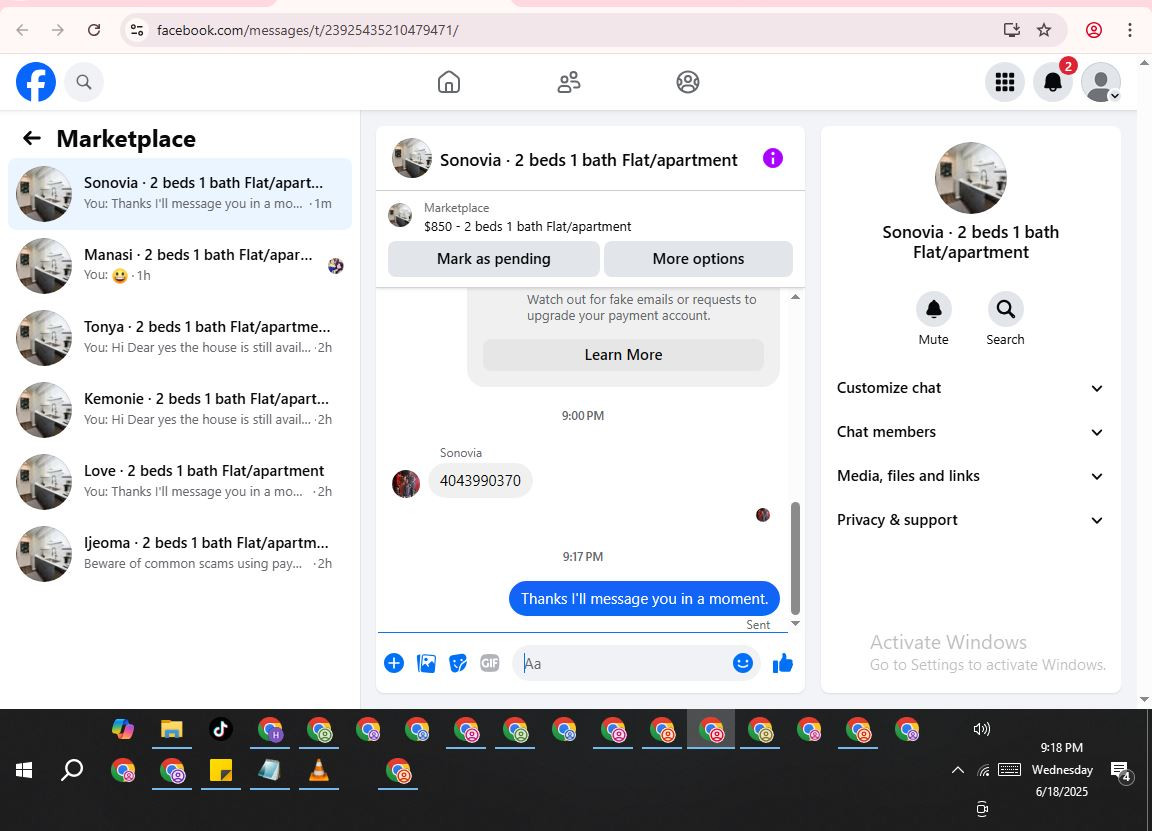
Task: Open the Kemonie conversation
Action: click(x=180, y=409)
